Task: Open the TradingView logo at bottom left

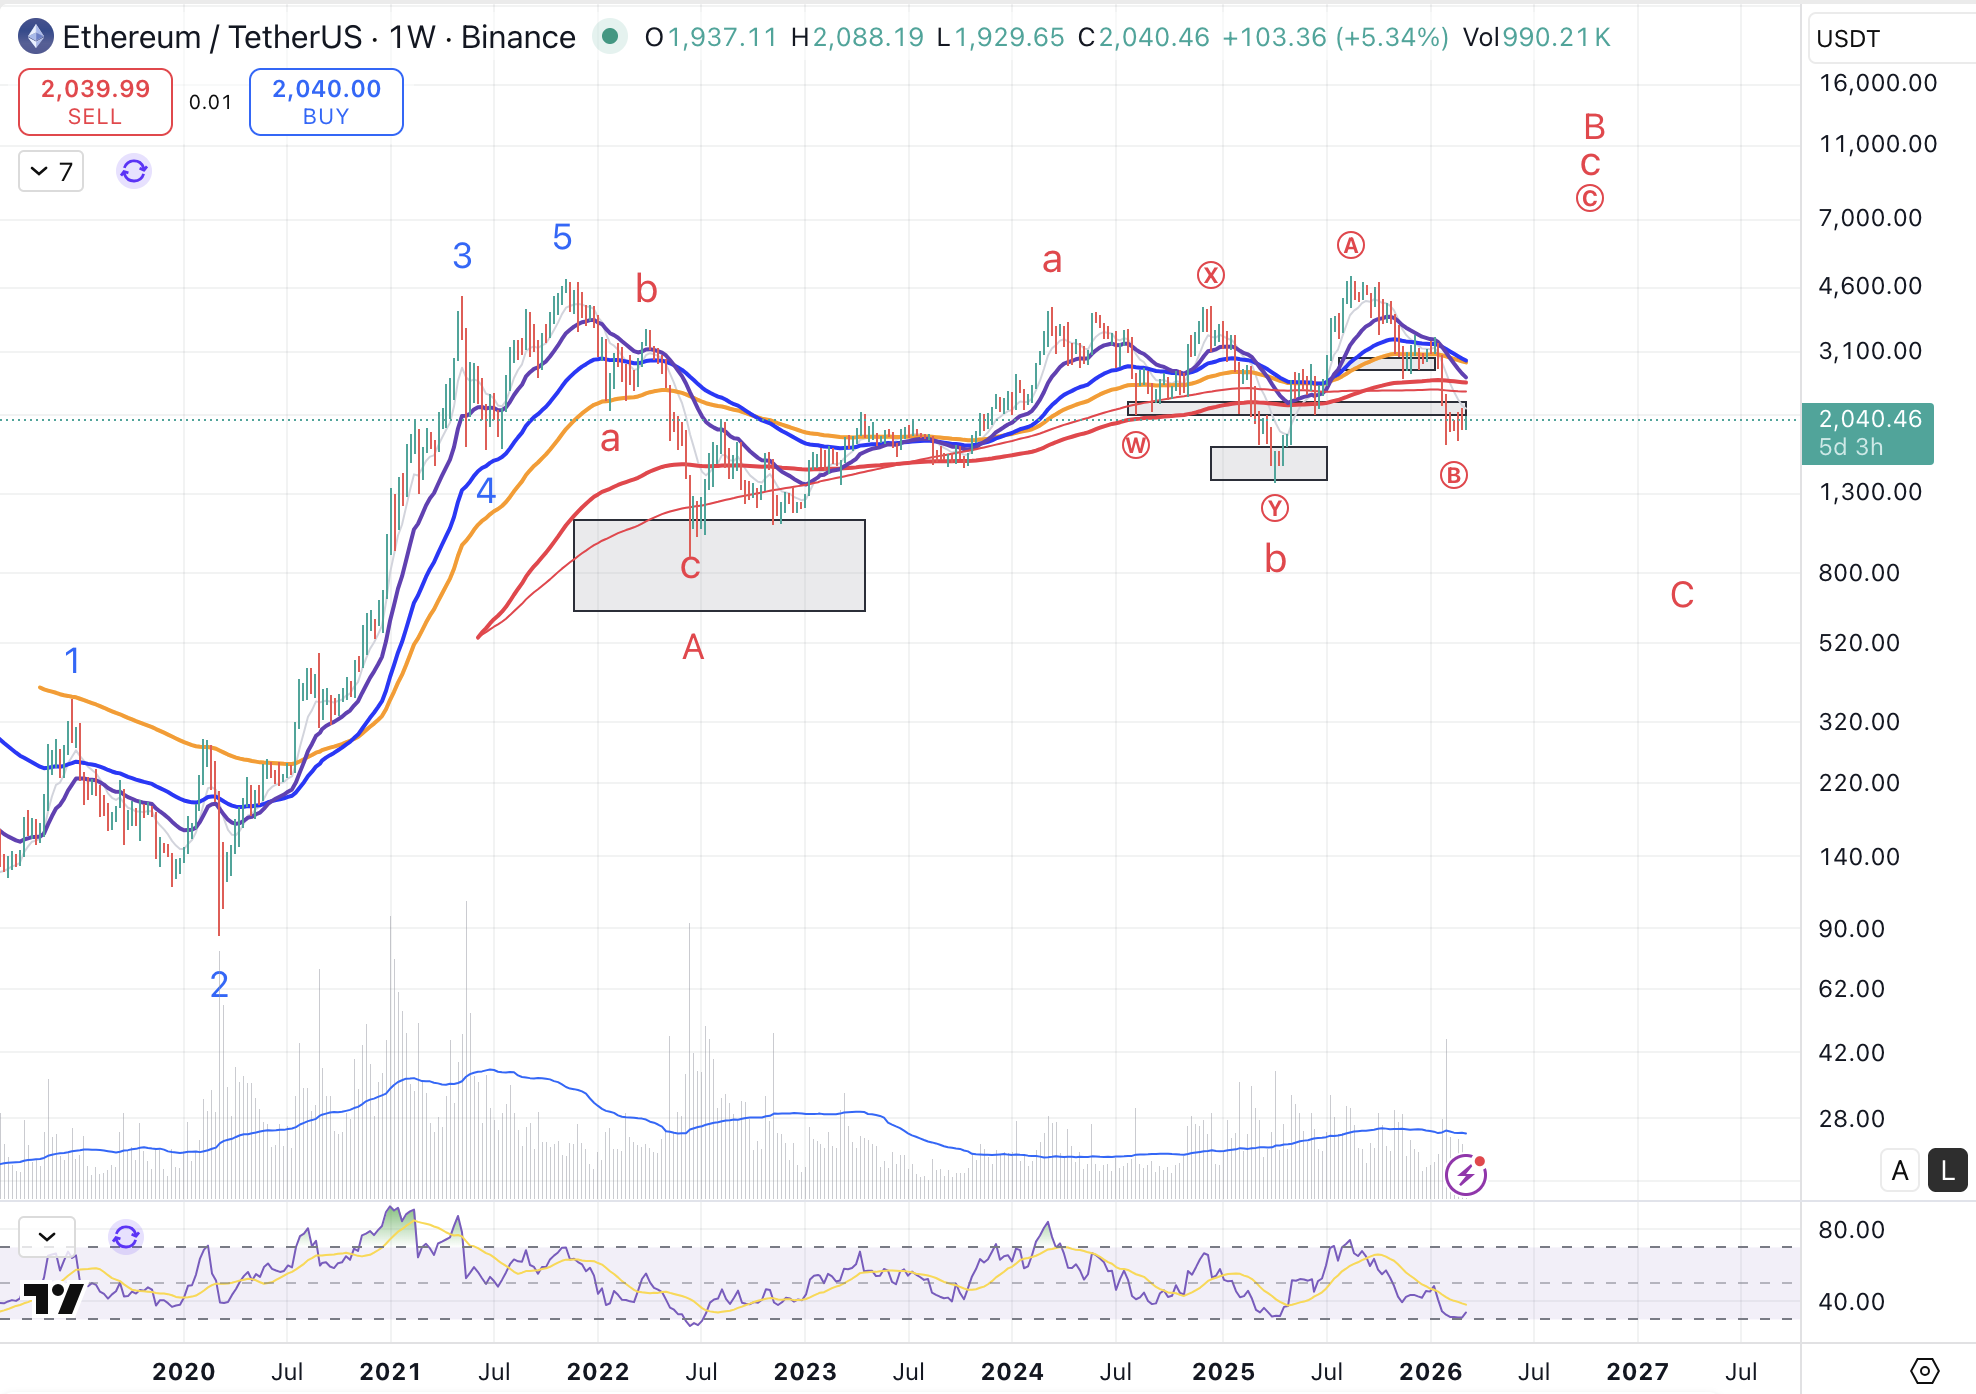Action: (54, 1299)
